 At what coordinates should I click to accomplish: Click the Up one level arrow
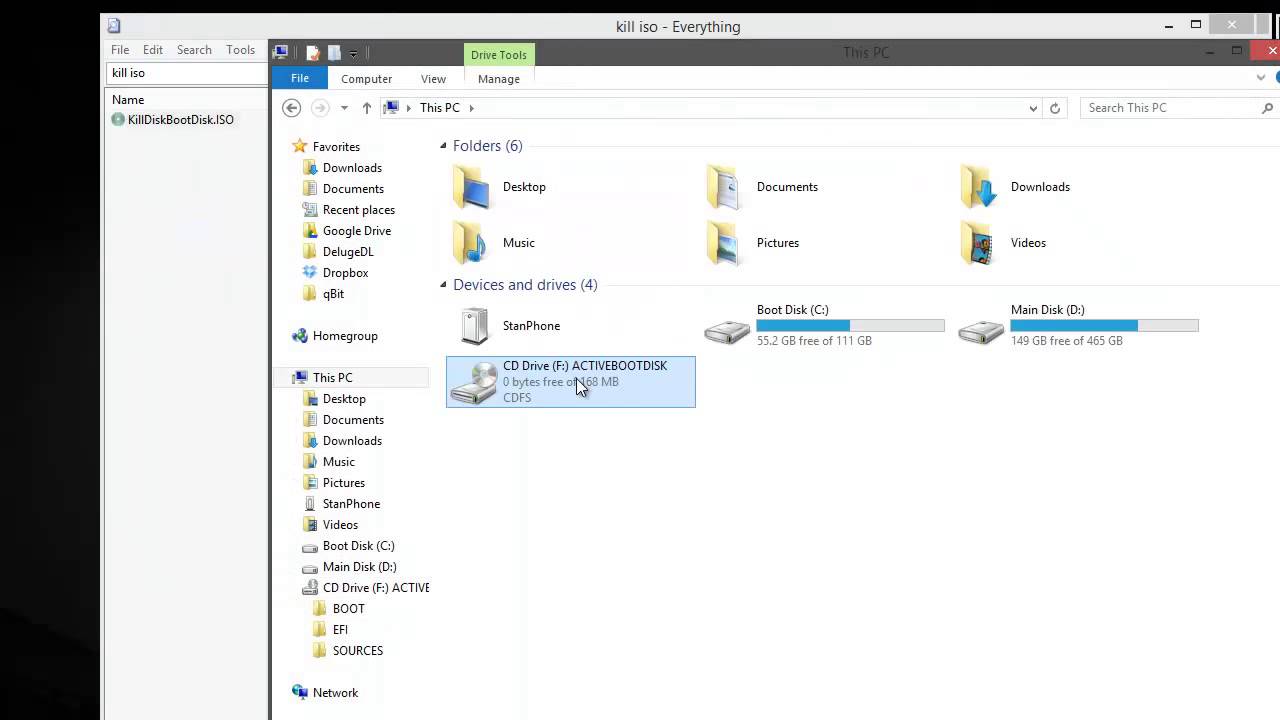[367, 108]
